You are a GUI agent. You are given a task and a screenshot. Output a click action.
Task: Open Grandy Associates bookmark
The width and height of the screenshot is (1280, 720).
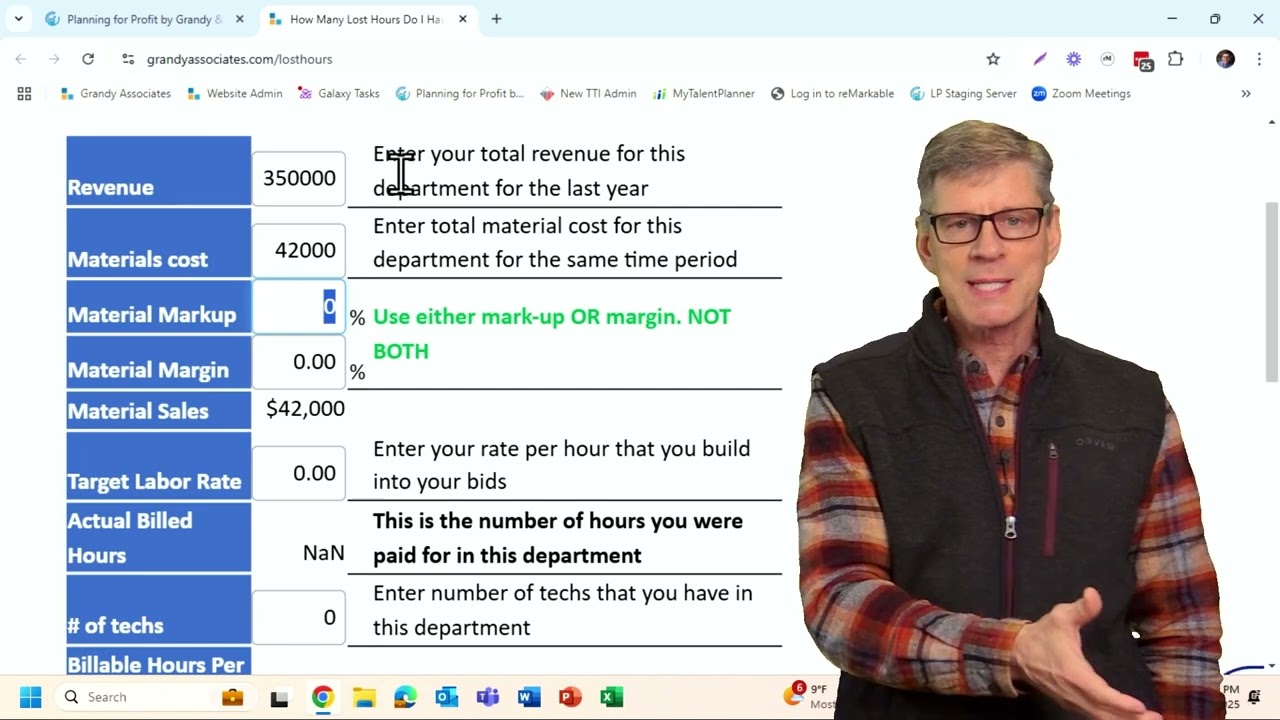(x=116, y=93)
